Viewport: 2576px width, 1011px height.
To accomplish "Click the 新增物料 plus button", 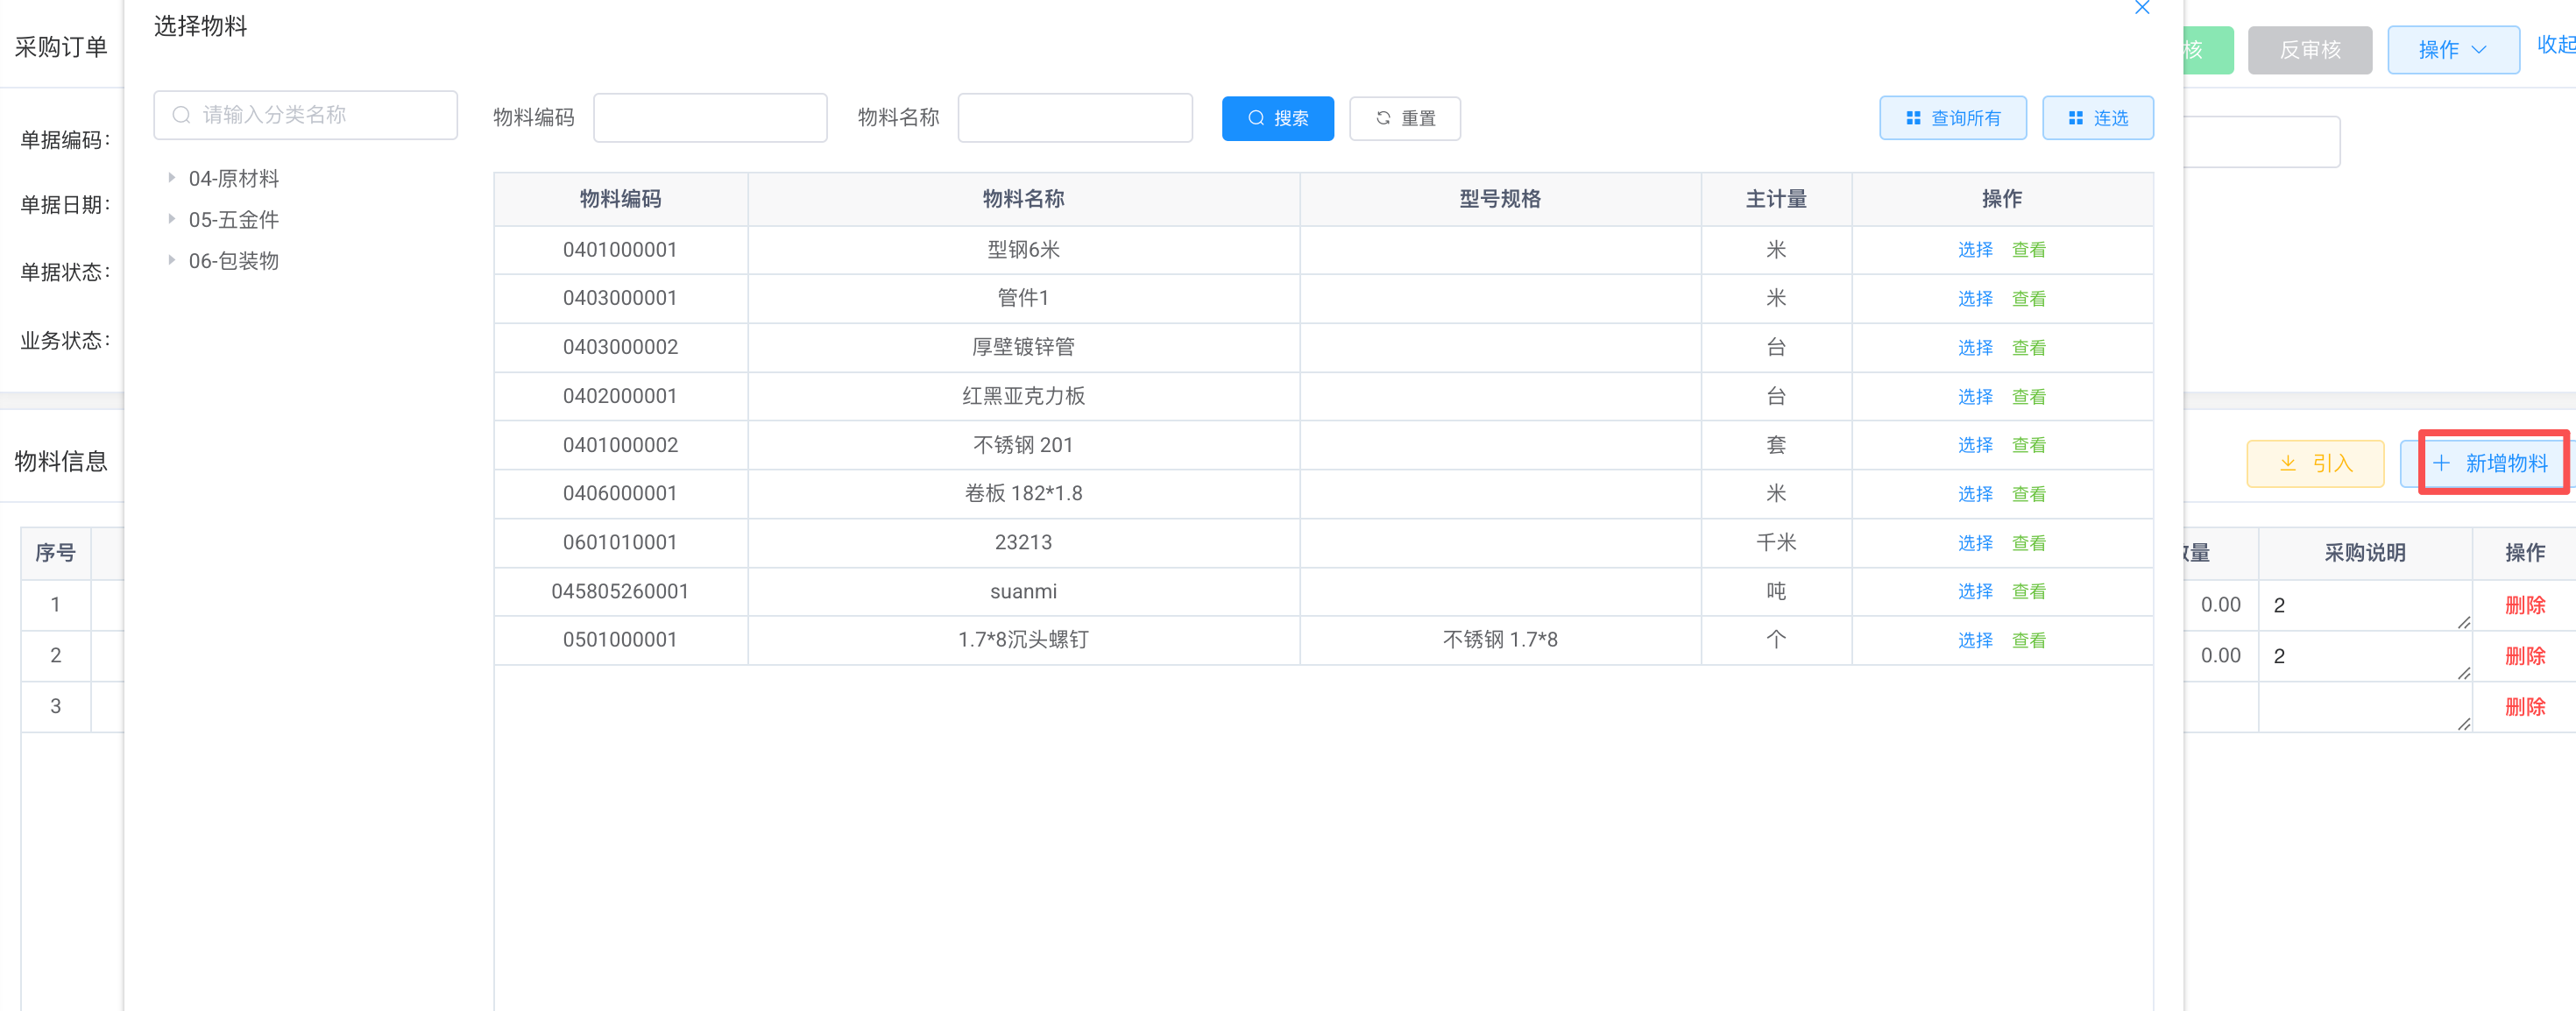I will [2491, 463].
